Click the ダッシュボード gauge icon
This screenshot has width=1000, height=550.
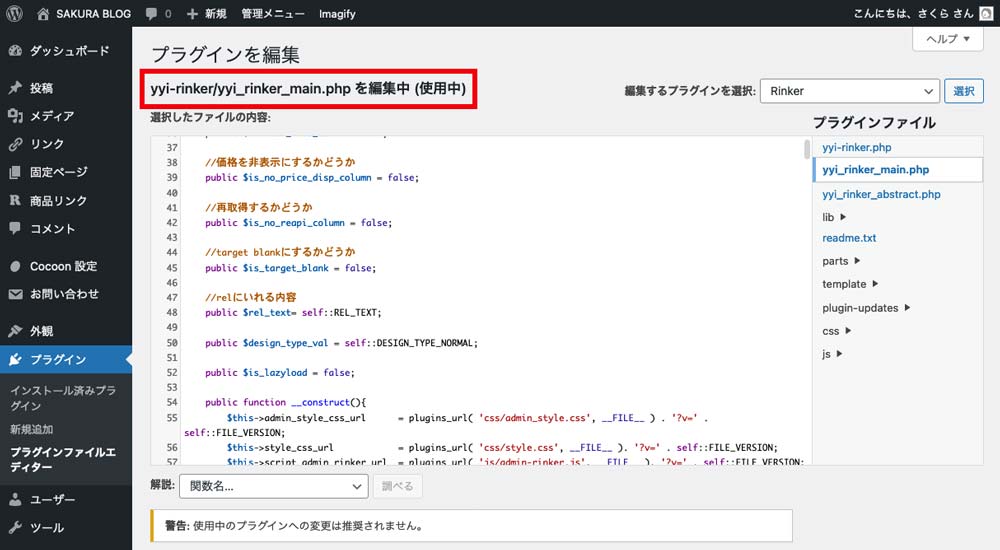click(x=15, y=50)
